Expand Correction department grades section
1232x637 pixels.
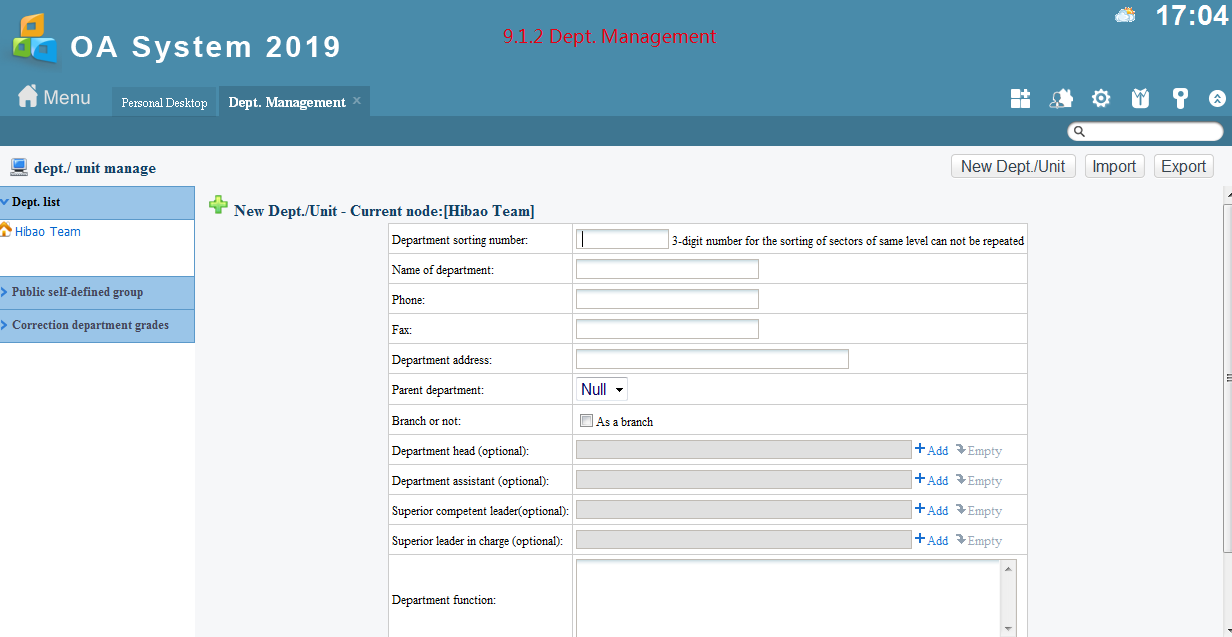(97, 325)
